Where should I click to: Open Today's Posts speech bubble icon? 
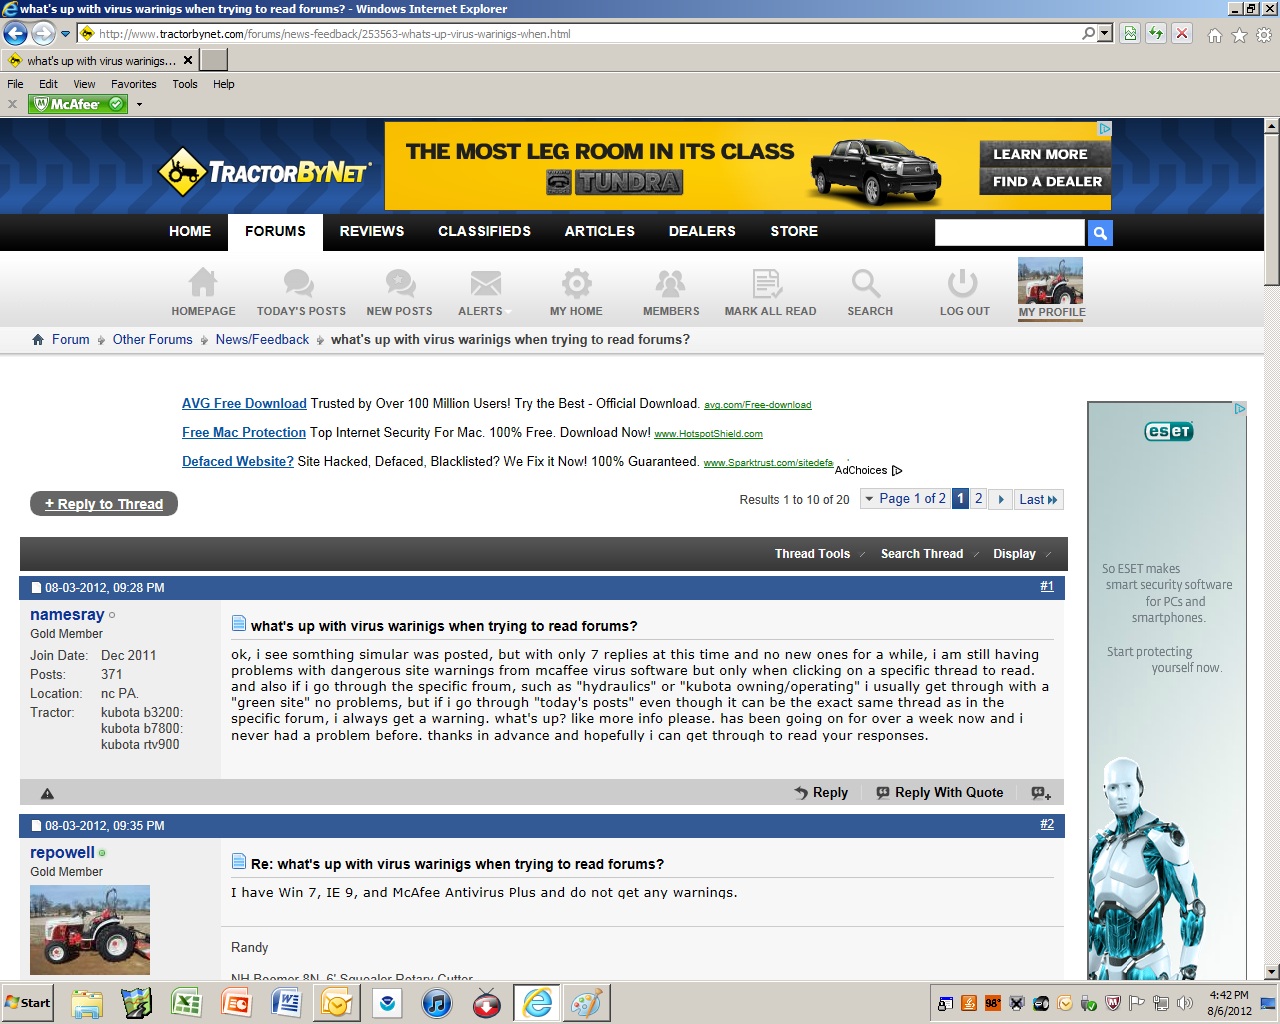(298, 283)
